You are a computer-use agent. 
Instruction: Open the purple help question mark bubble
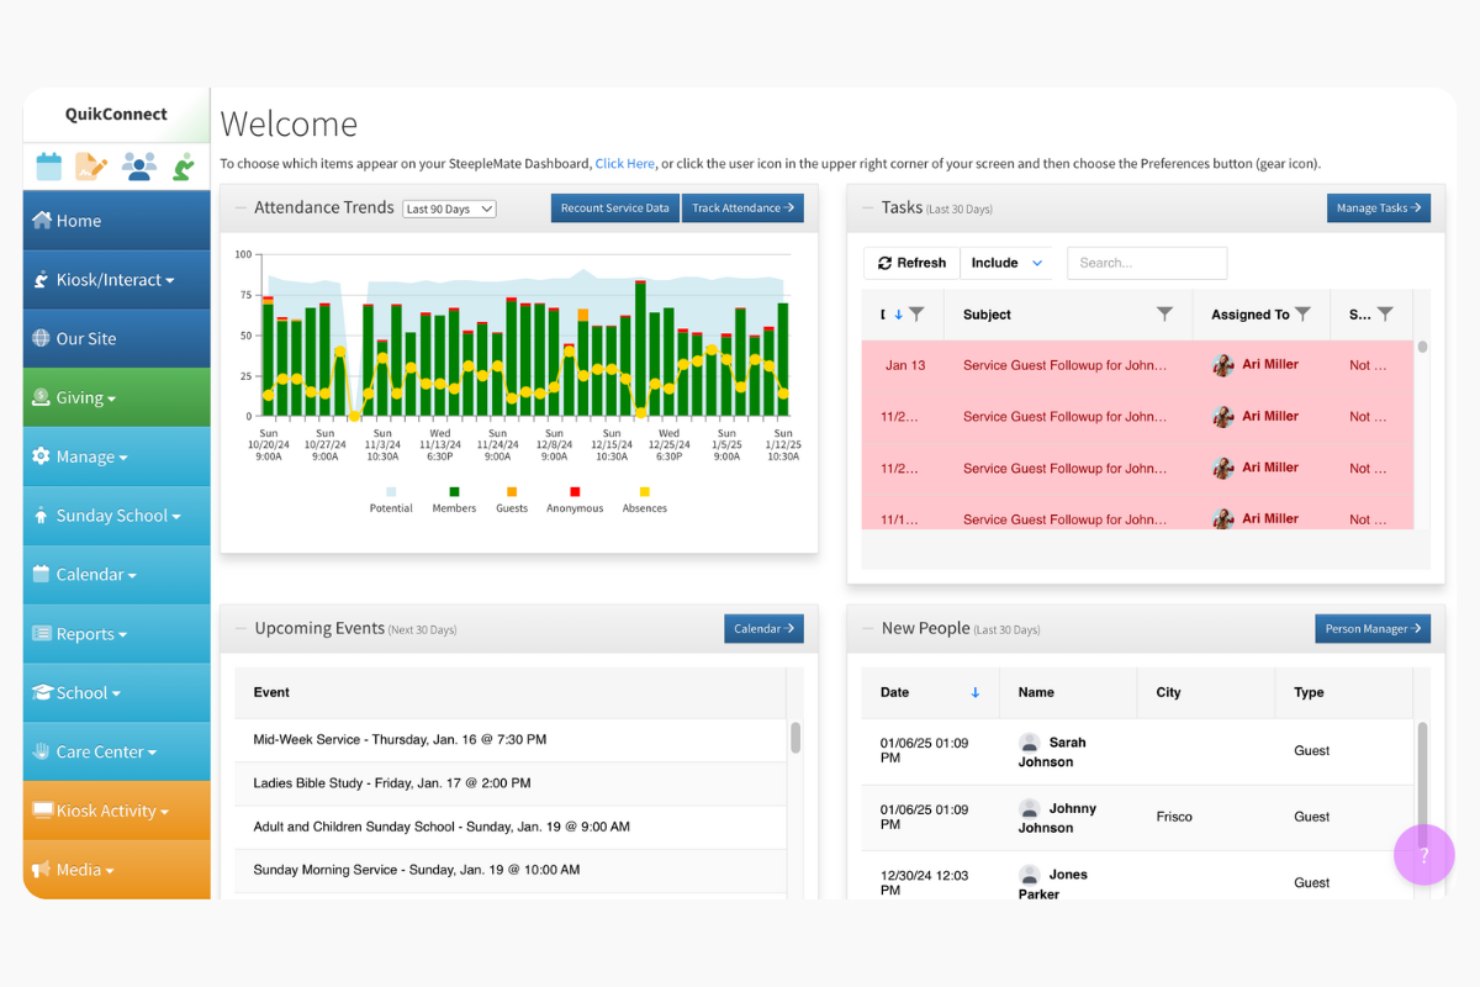click(1424, 855)
